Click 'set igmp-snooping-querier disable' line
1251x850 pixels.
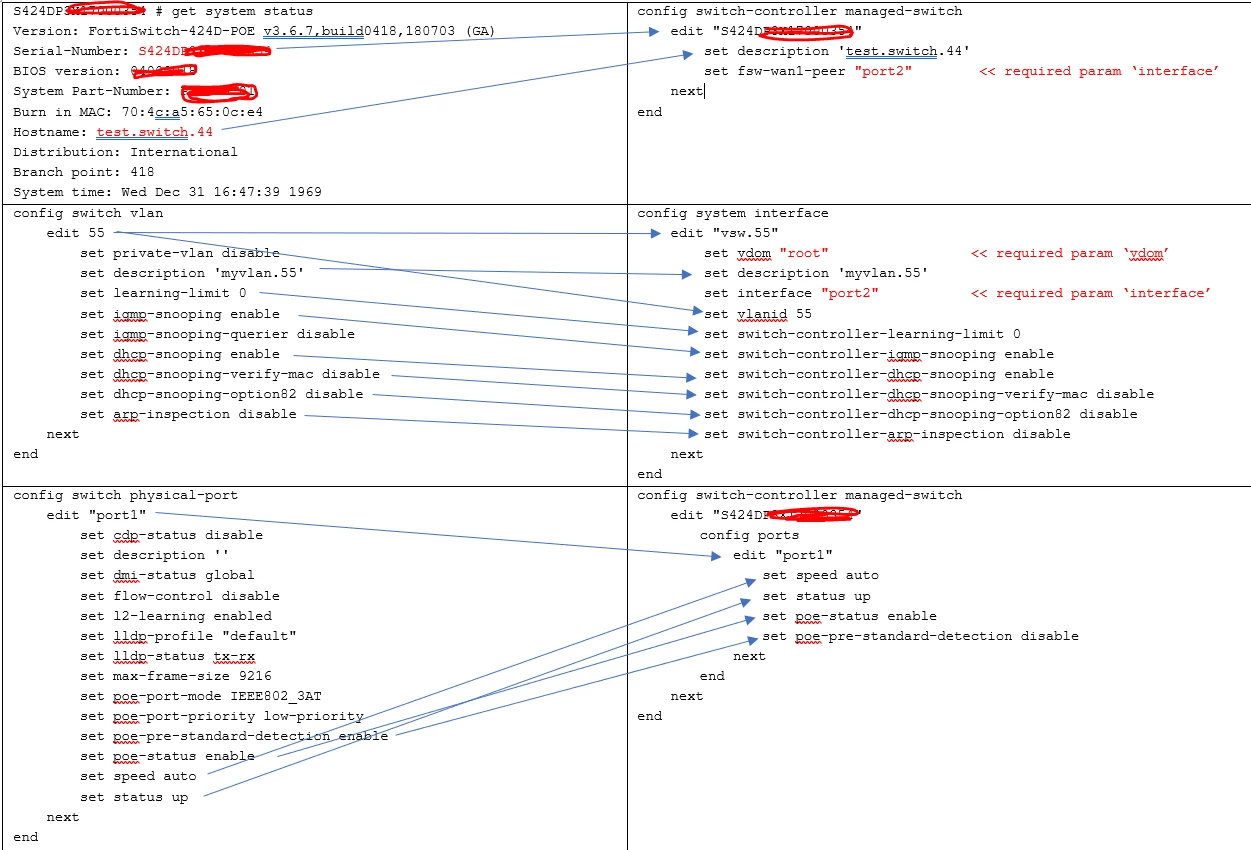point(218,334)
